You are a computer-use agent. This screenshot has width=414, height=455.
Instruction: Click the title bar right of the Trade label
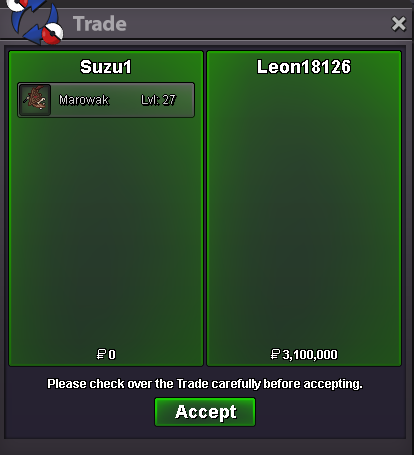tap(257, 24)
